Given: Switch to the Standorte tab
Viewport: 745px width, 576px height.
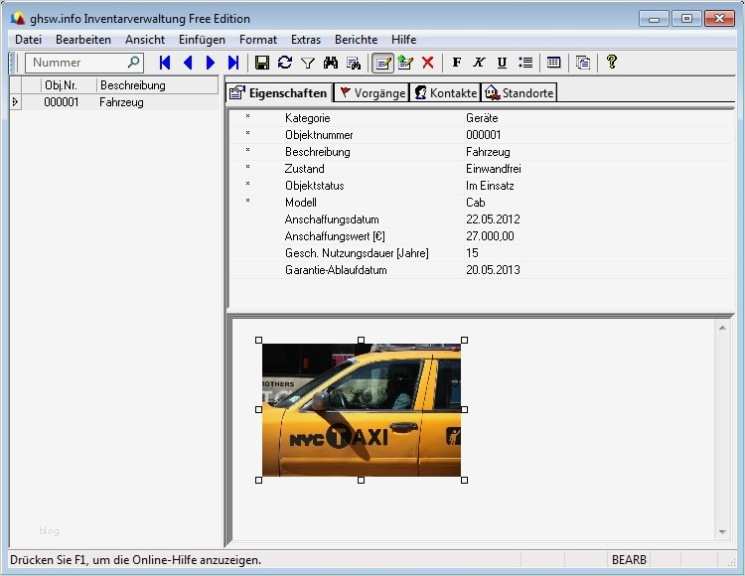Looking at the screenshot, I should coord(519,93).
